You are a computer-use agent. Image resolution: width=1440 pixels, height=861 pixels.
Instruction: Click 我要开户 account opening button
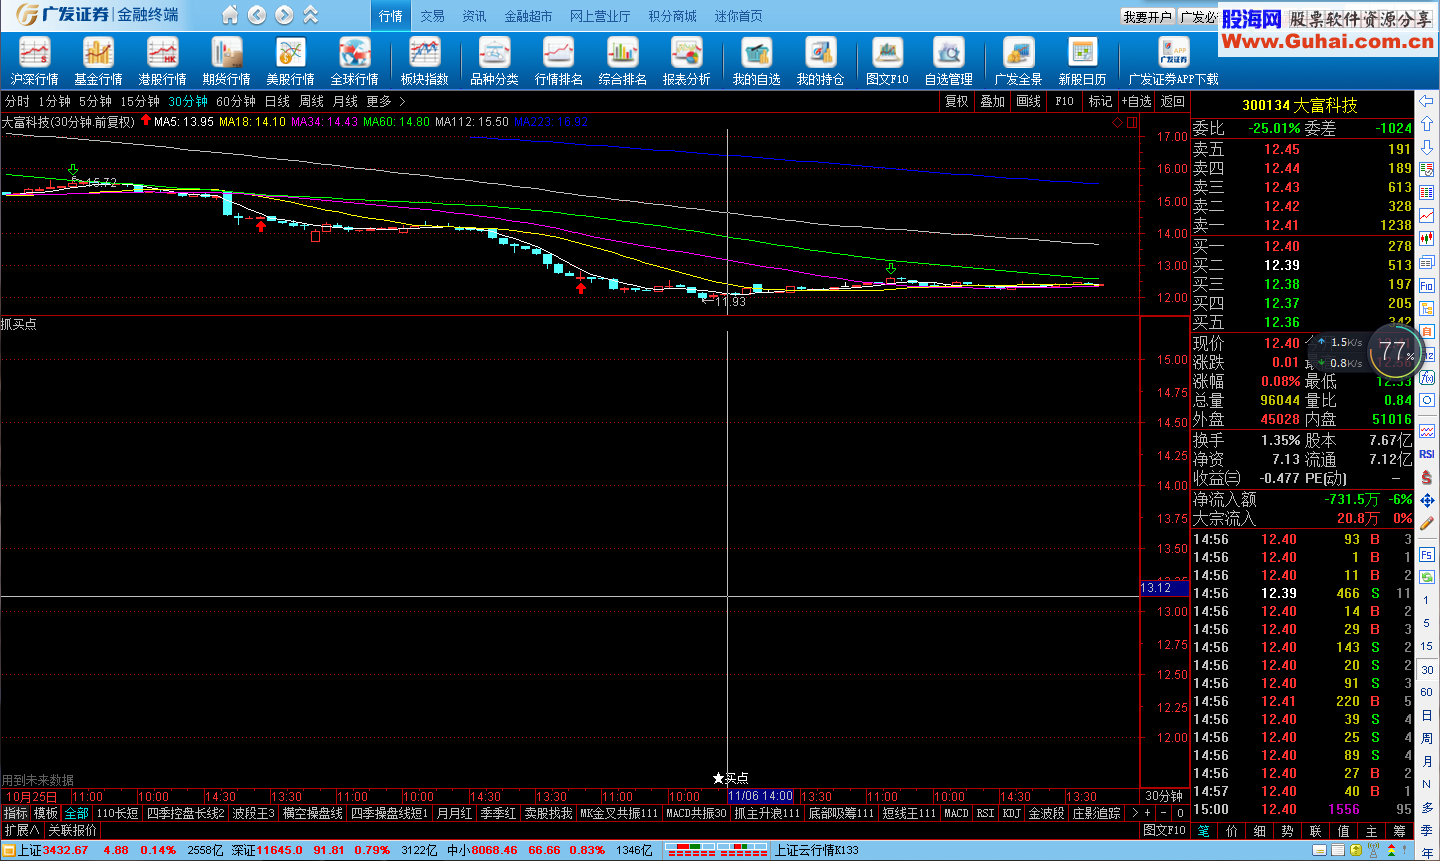1147,17
